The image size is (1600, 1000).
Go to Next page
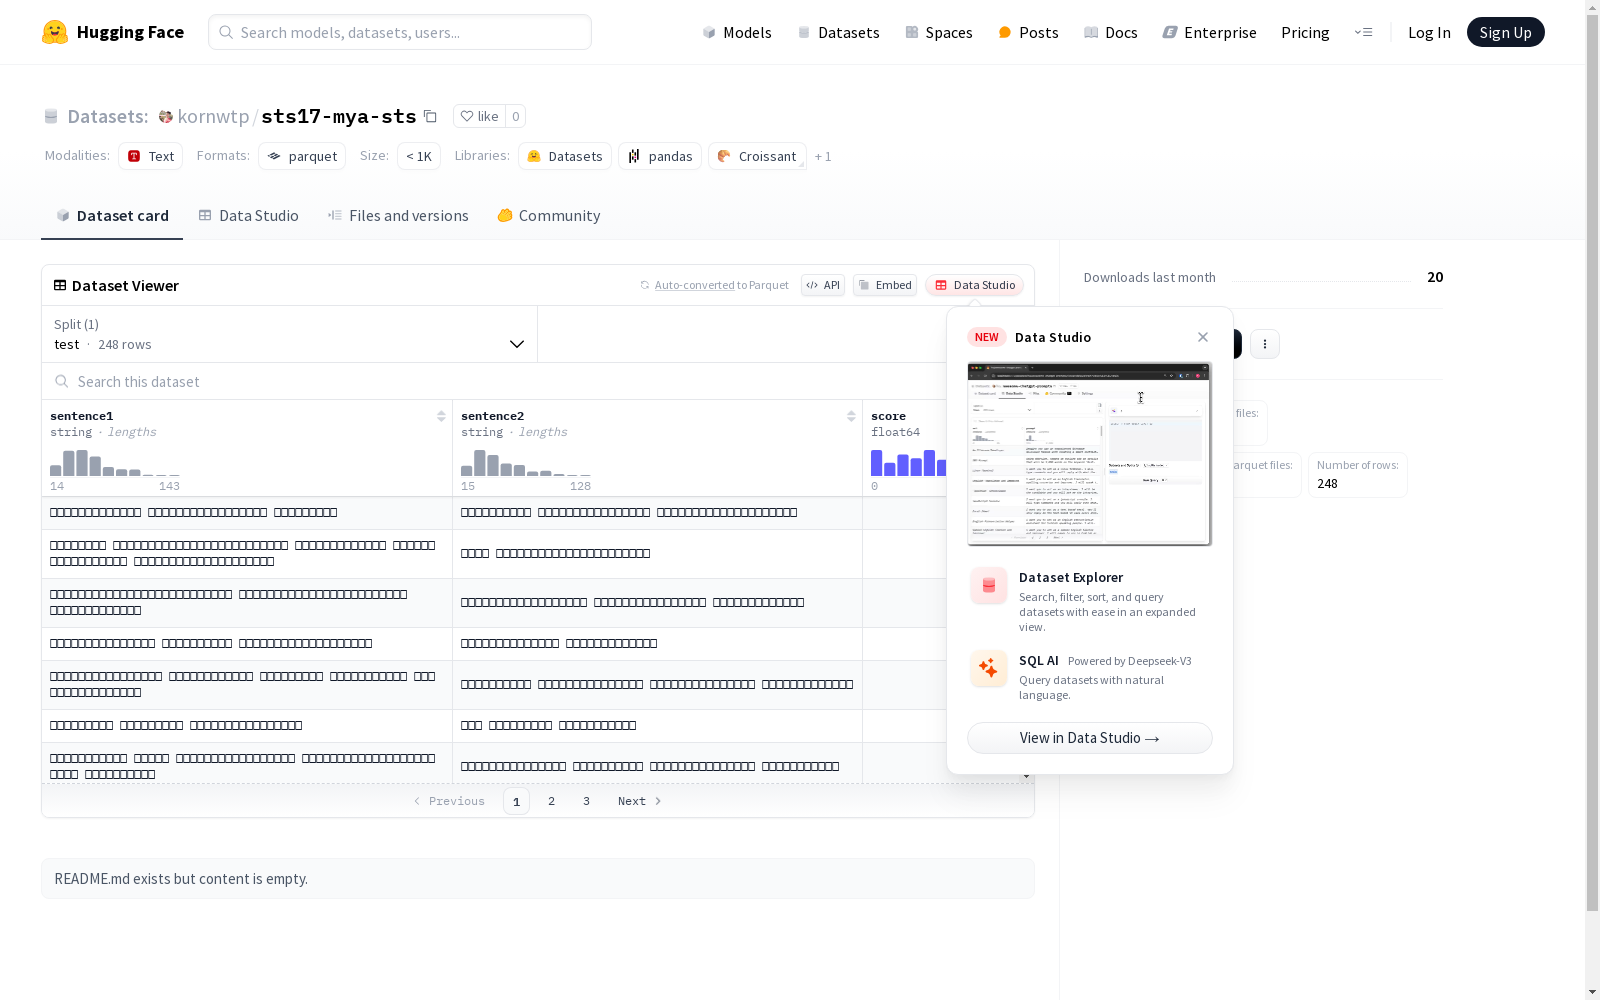[x=640, y=801]
